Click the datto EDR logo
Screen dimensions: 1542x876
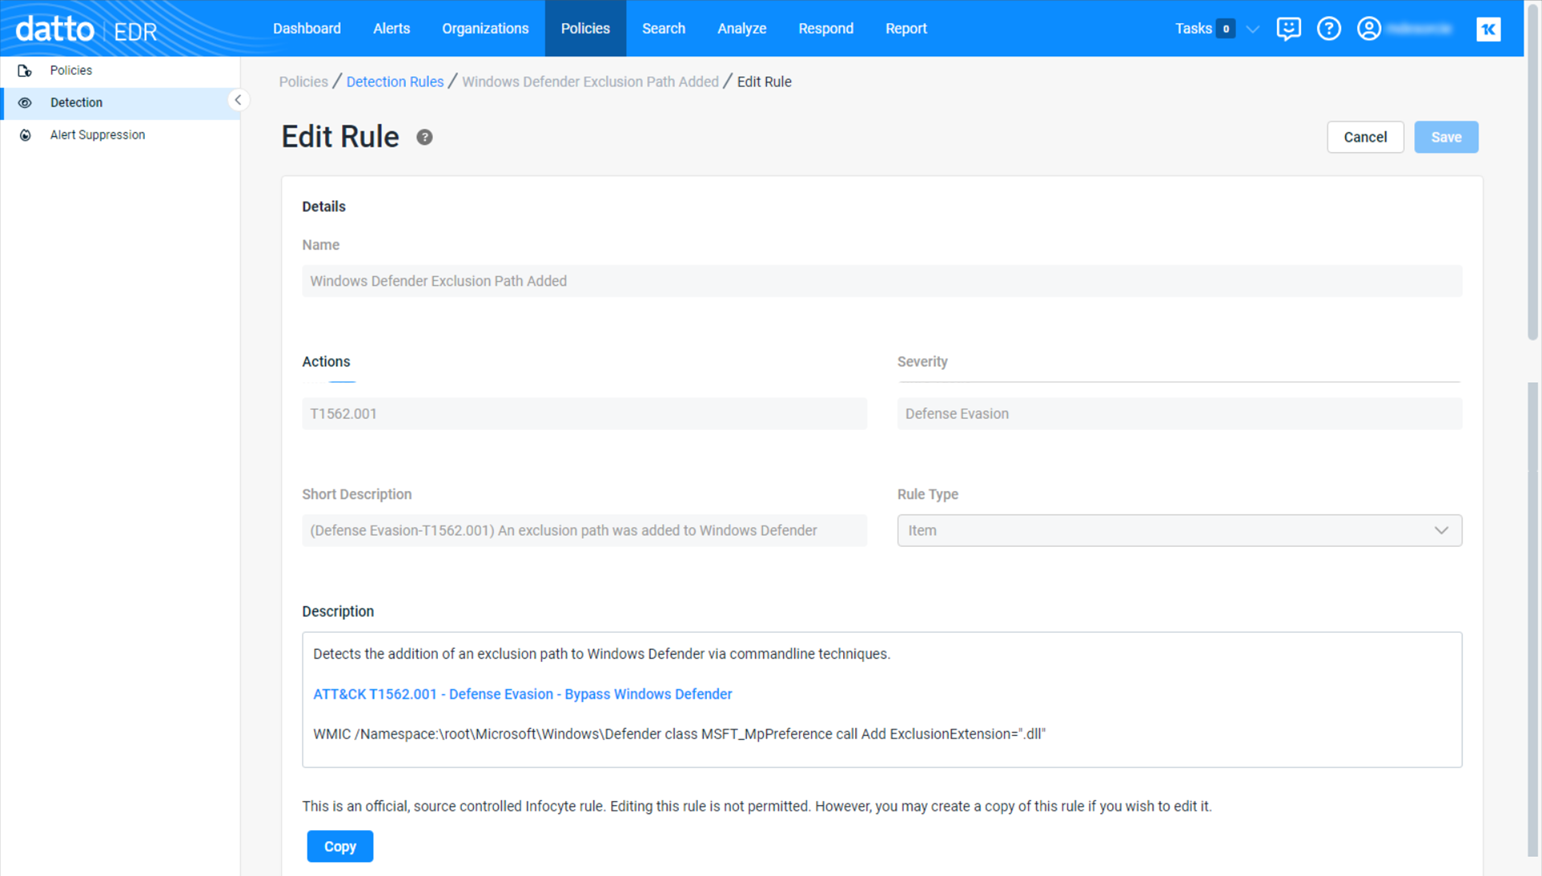point(86,29)
